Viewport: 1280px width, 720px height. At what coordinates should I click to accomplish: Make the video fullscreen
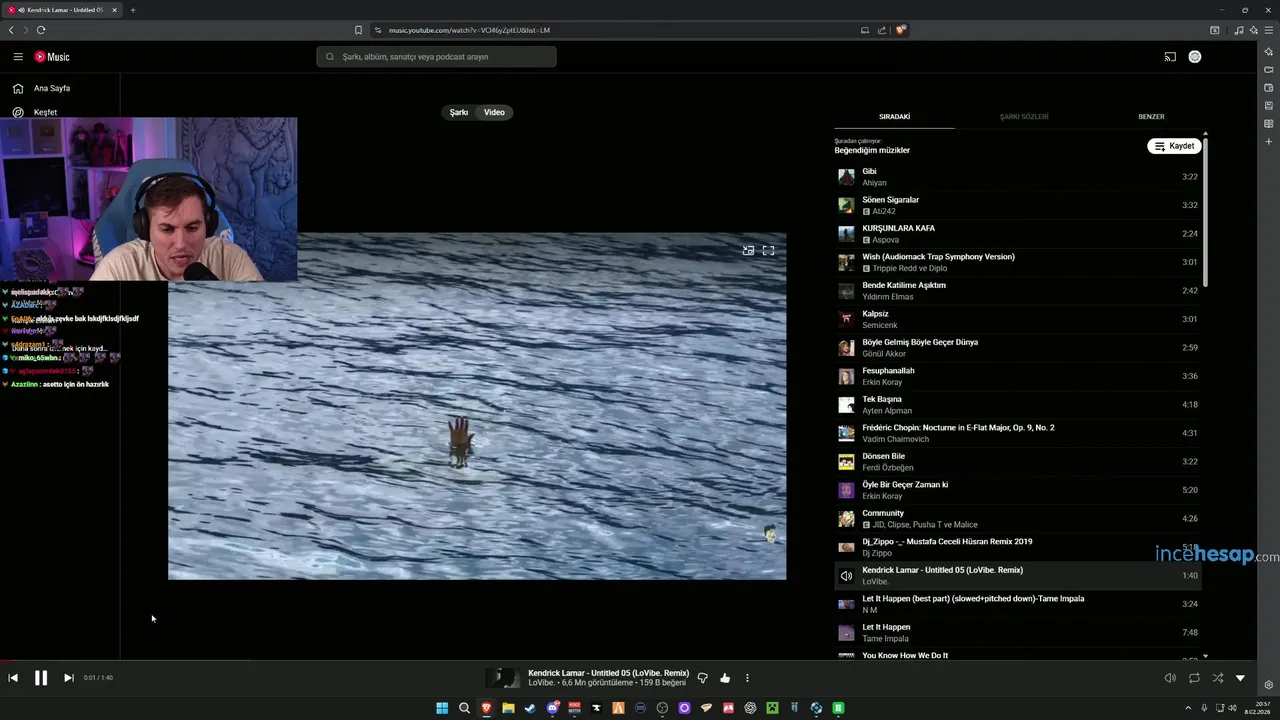(x=768, y=250)
